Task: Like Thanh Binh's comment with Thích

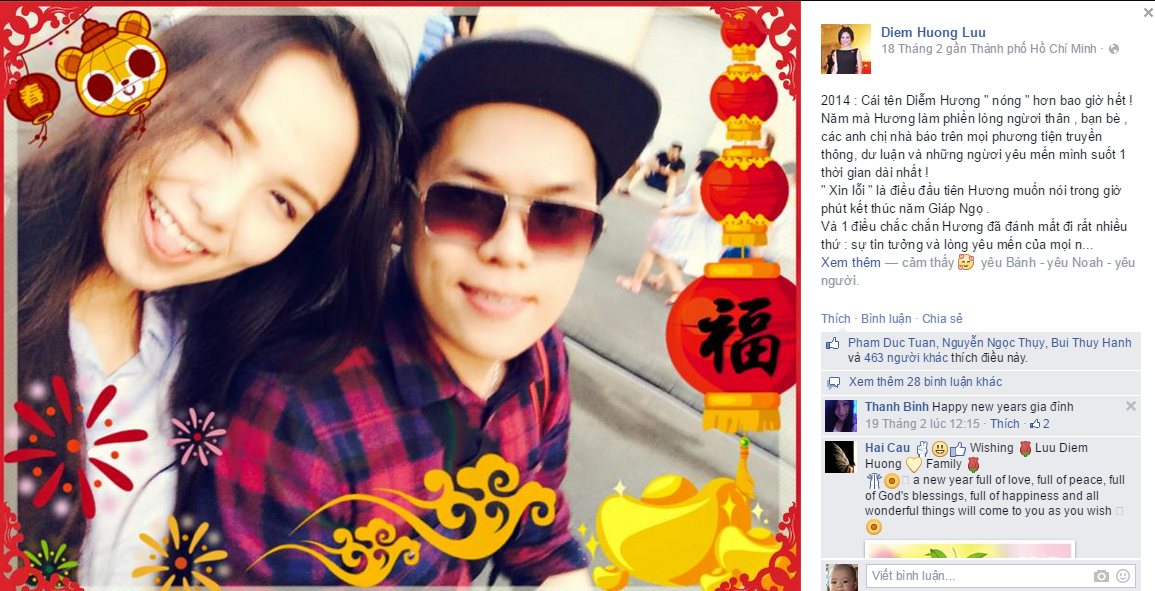Action: (x=1005, y=424)
